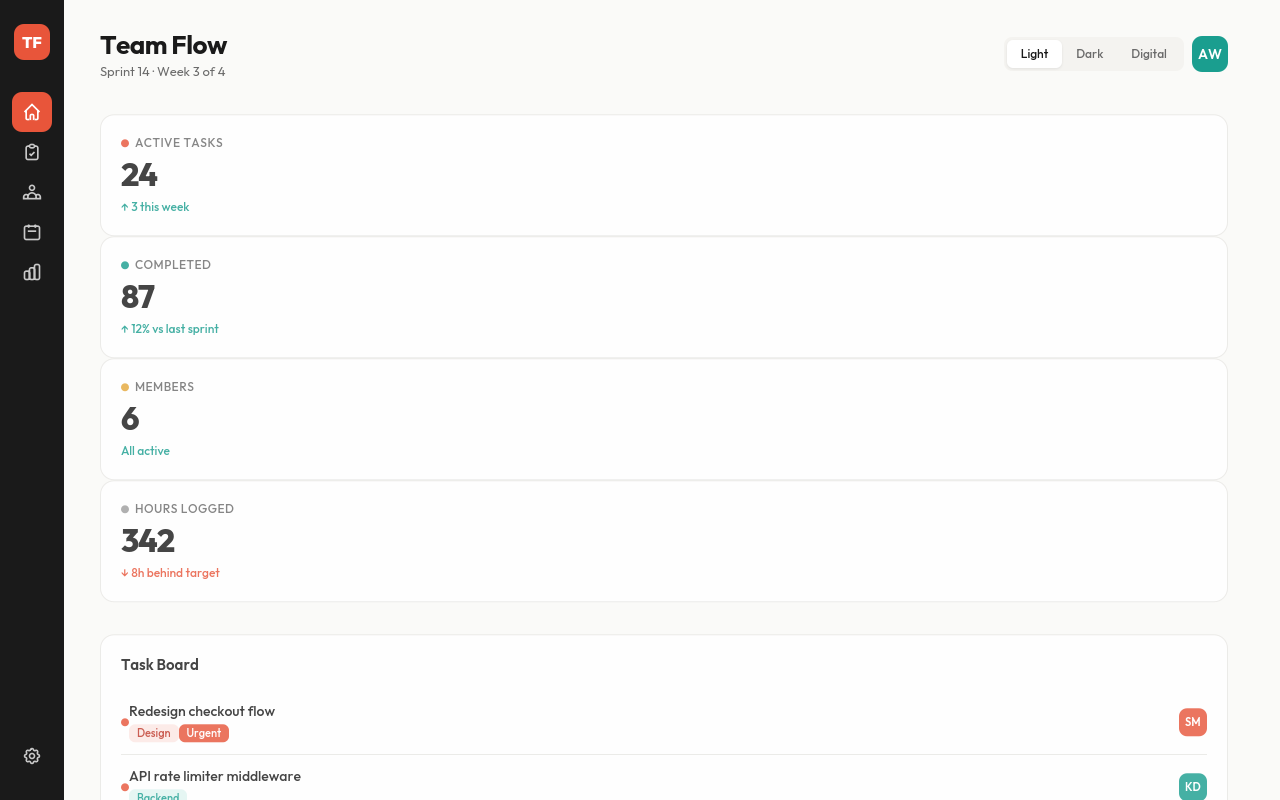Open the Settings gear icon
The height and width of the screenshot is (800, 1280).
tap(32, 756)
